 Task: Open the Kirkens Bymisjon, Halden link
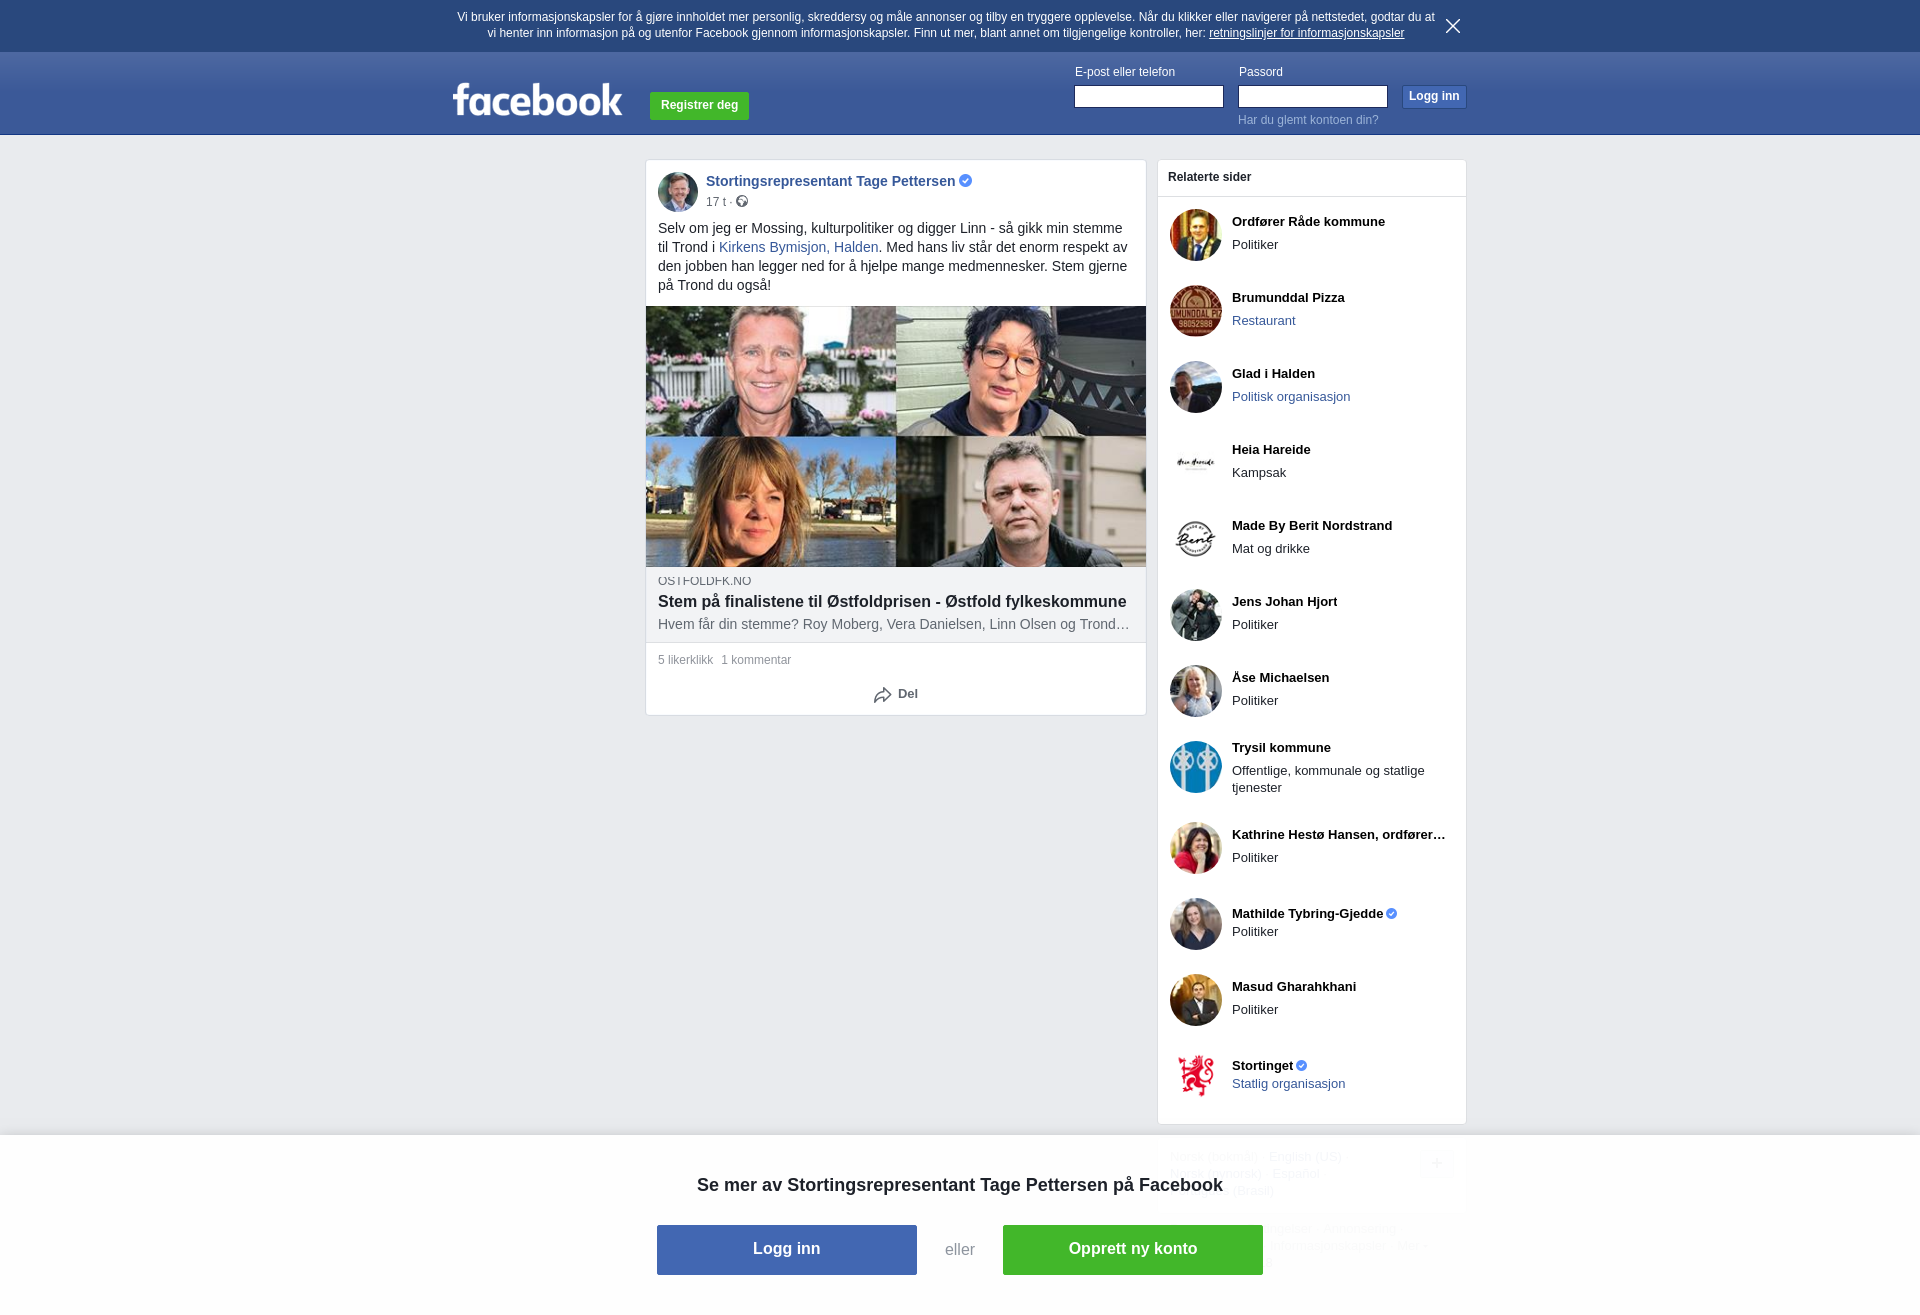(x=798, y=247)
